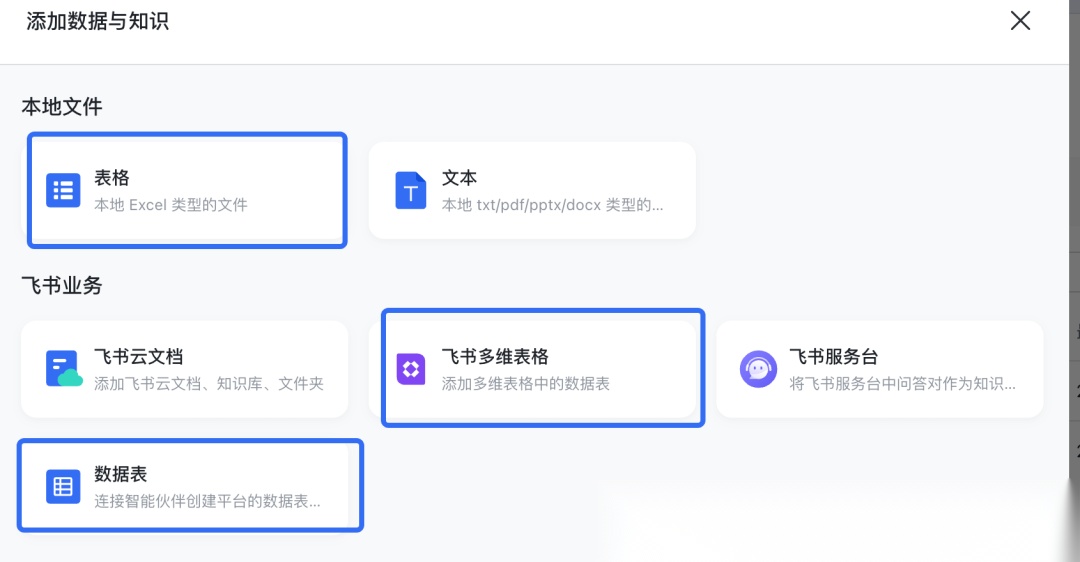The width and height of the screenshot is (1080, 562).
Task: Click the text 连接智能伙伴创建平台的数据表...
Action: [x=207, y=501]
